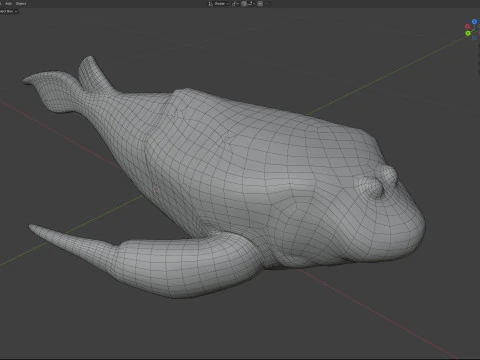The height and width of the screenshot is (360, 480).
Task: Open the Select Box tool dropdown
Action: pos(9,11)
